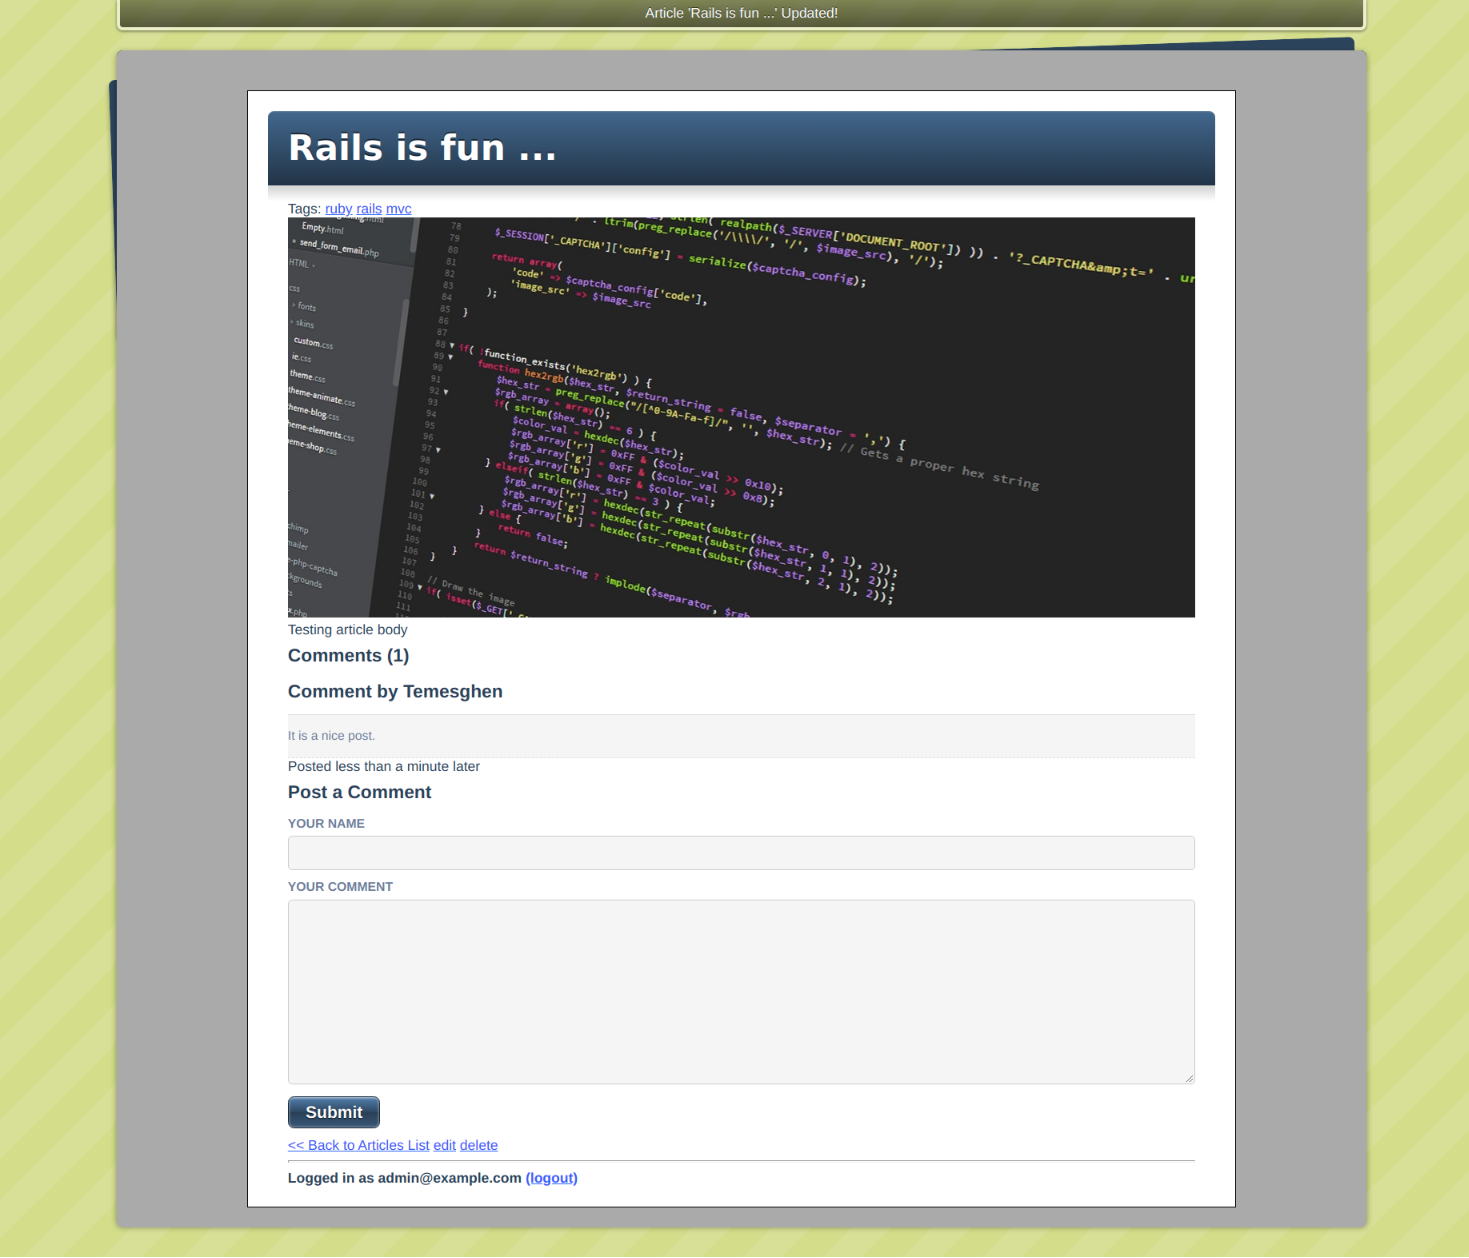Click the 'Post a Comment' heading
This screenshot has width=1469, height=1258.
(359, 792)
